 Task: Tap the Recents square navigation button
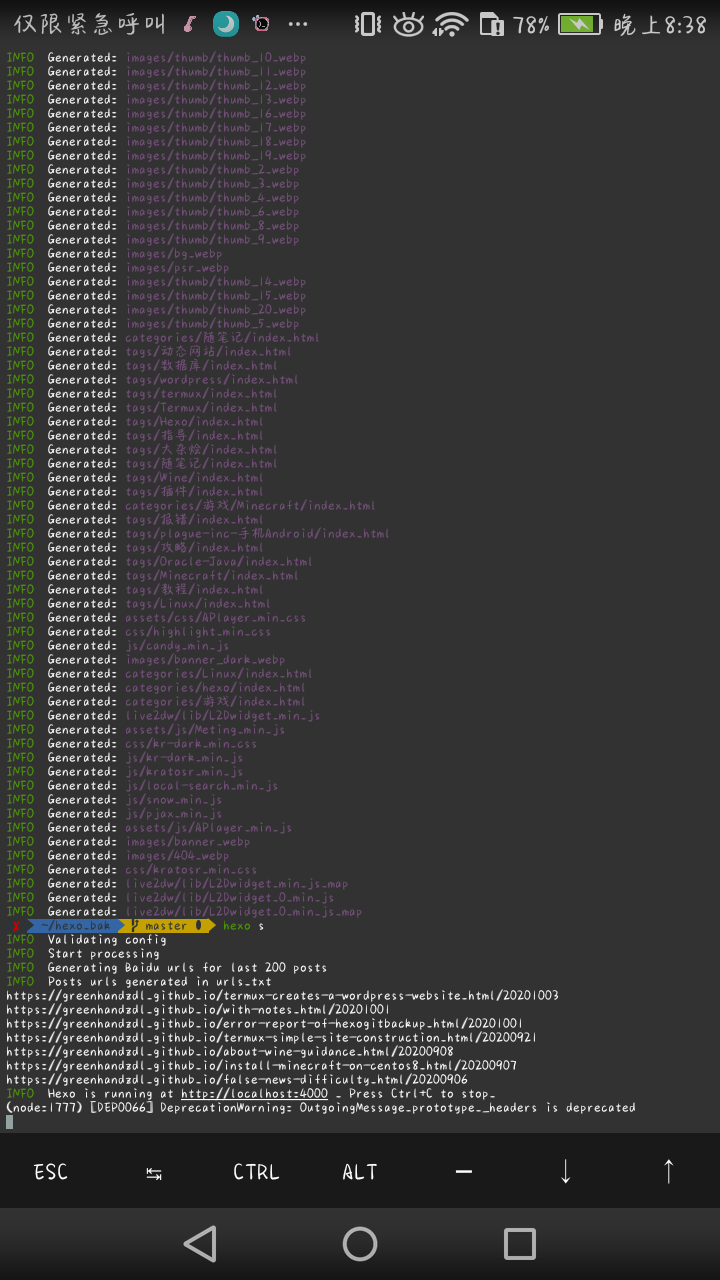(519, 1244)
